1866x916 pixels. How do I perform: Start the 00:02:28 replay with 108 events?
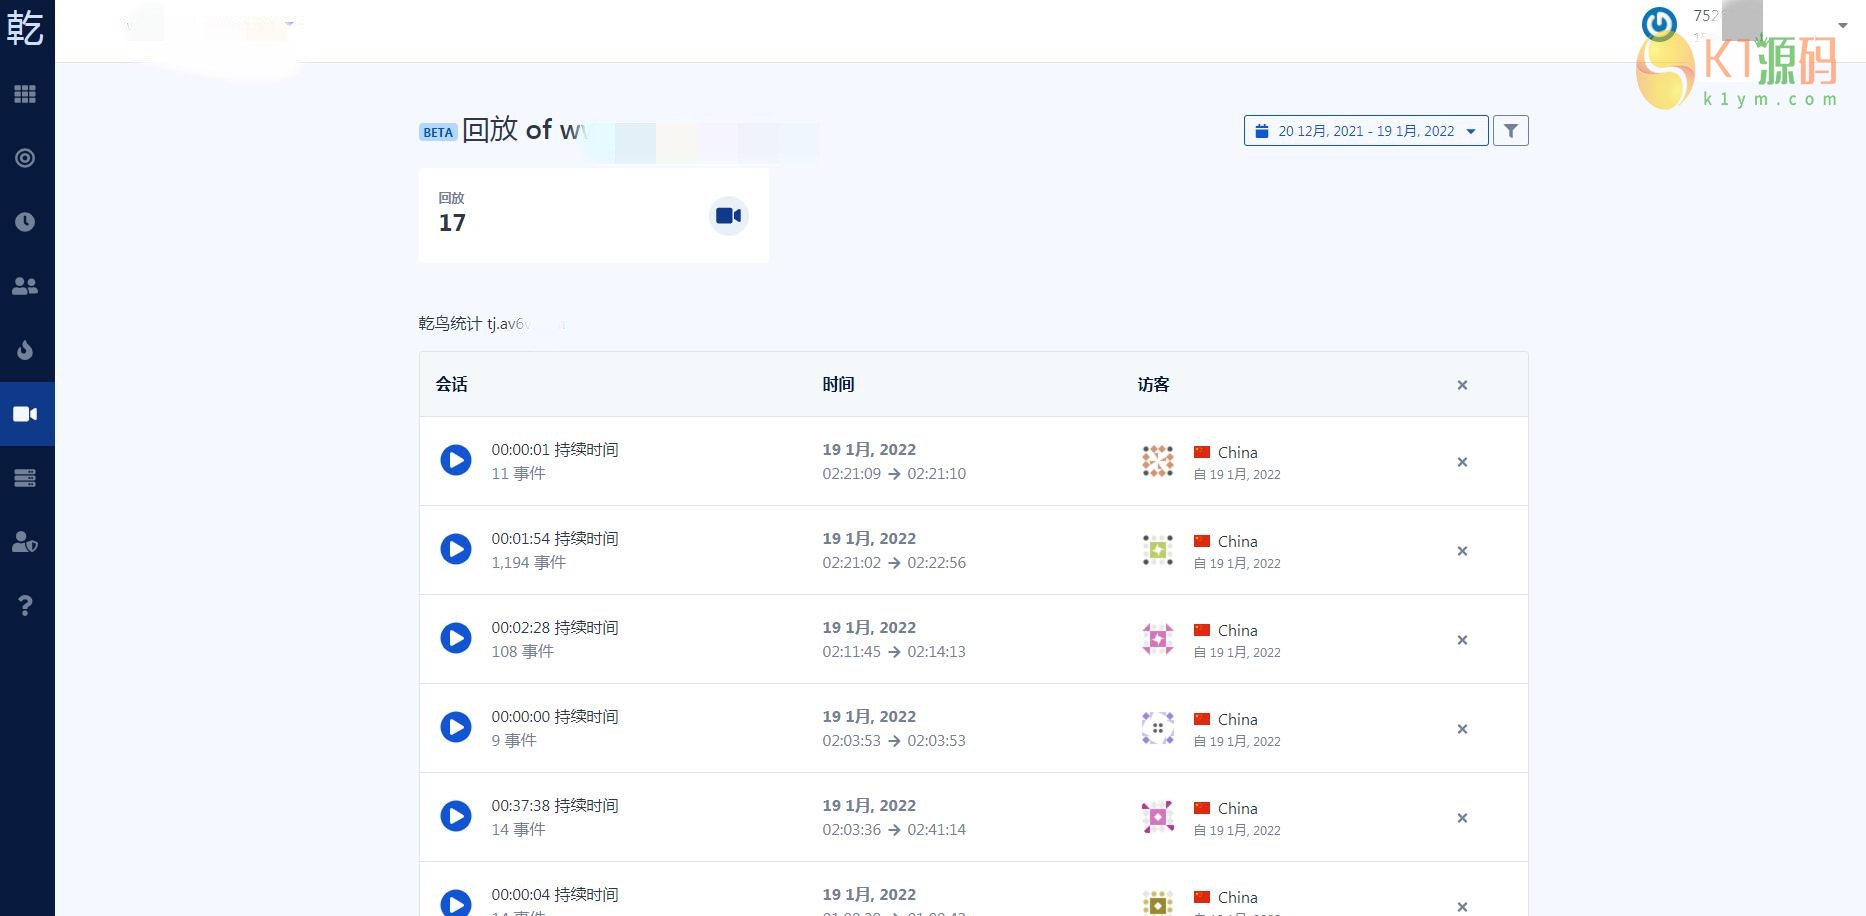tap(456, 638)
